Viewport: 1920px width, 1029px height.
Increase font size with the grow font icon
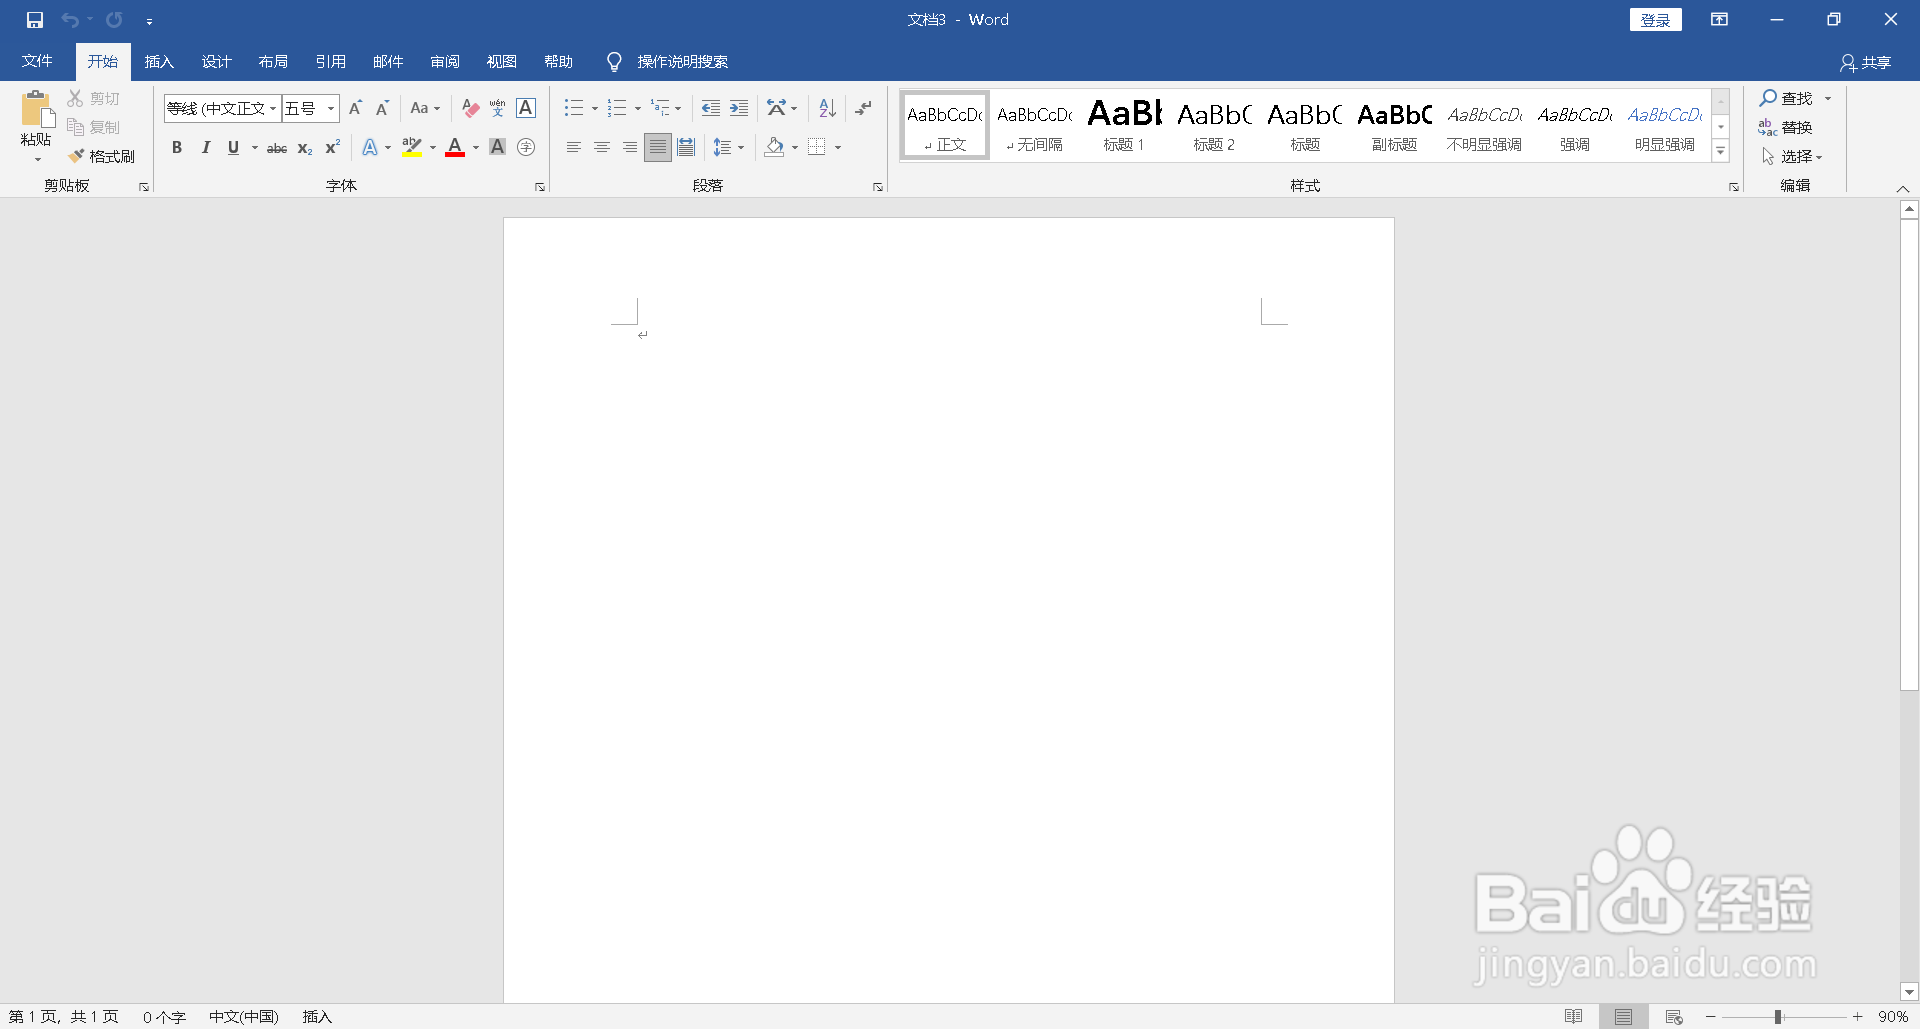tap(355, 108)
